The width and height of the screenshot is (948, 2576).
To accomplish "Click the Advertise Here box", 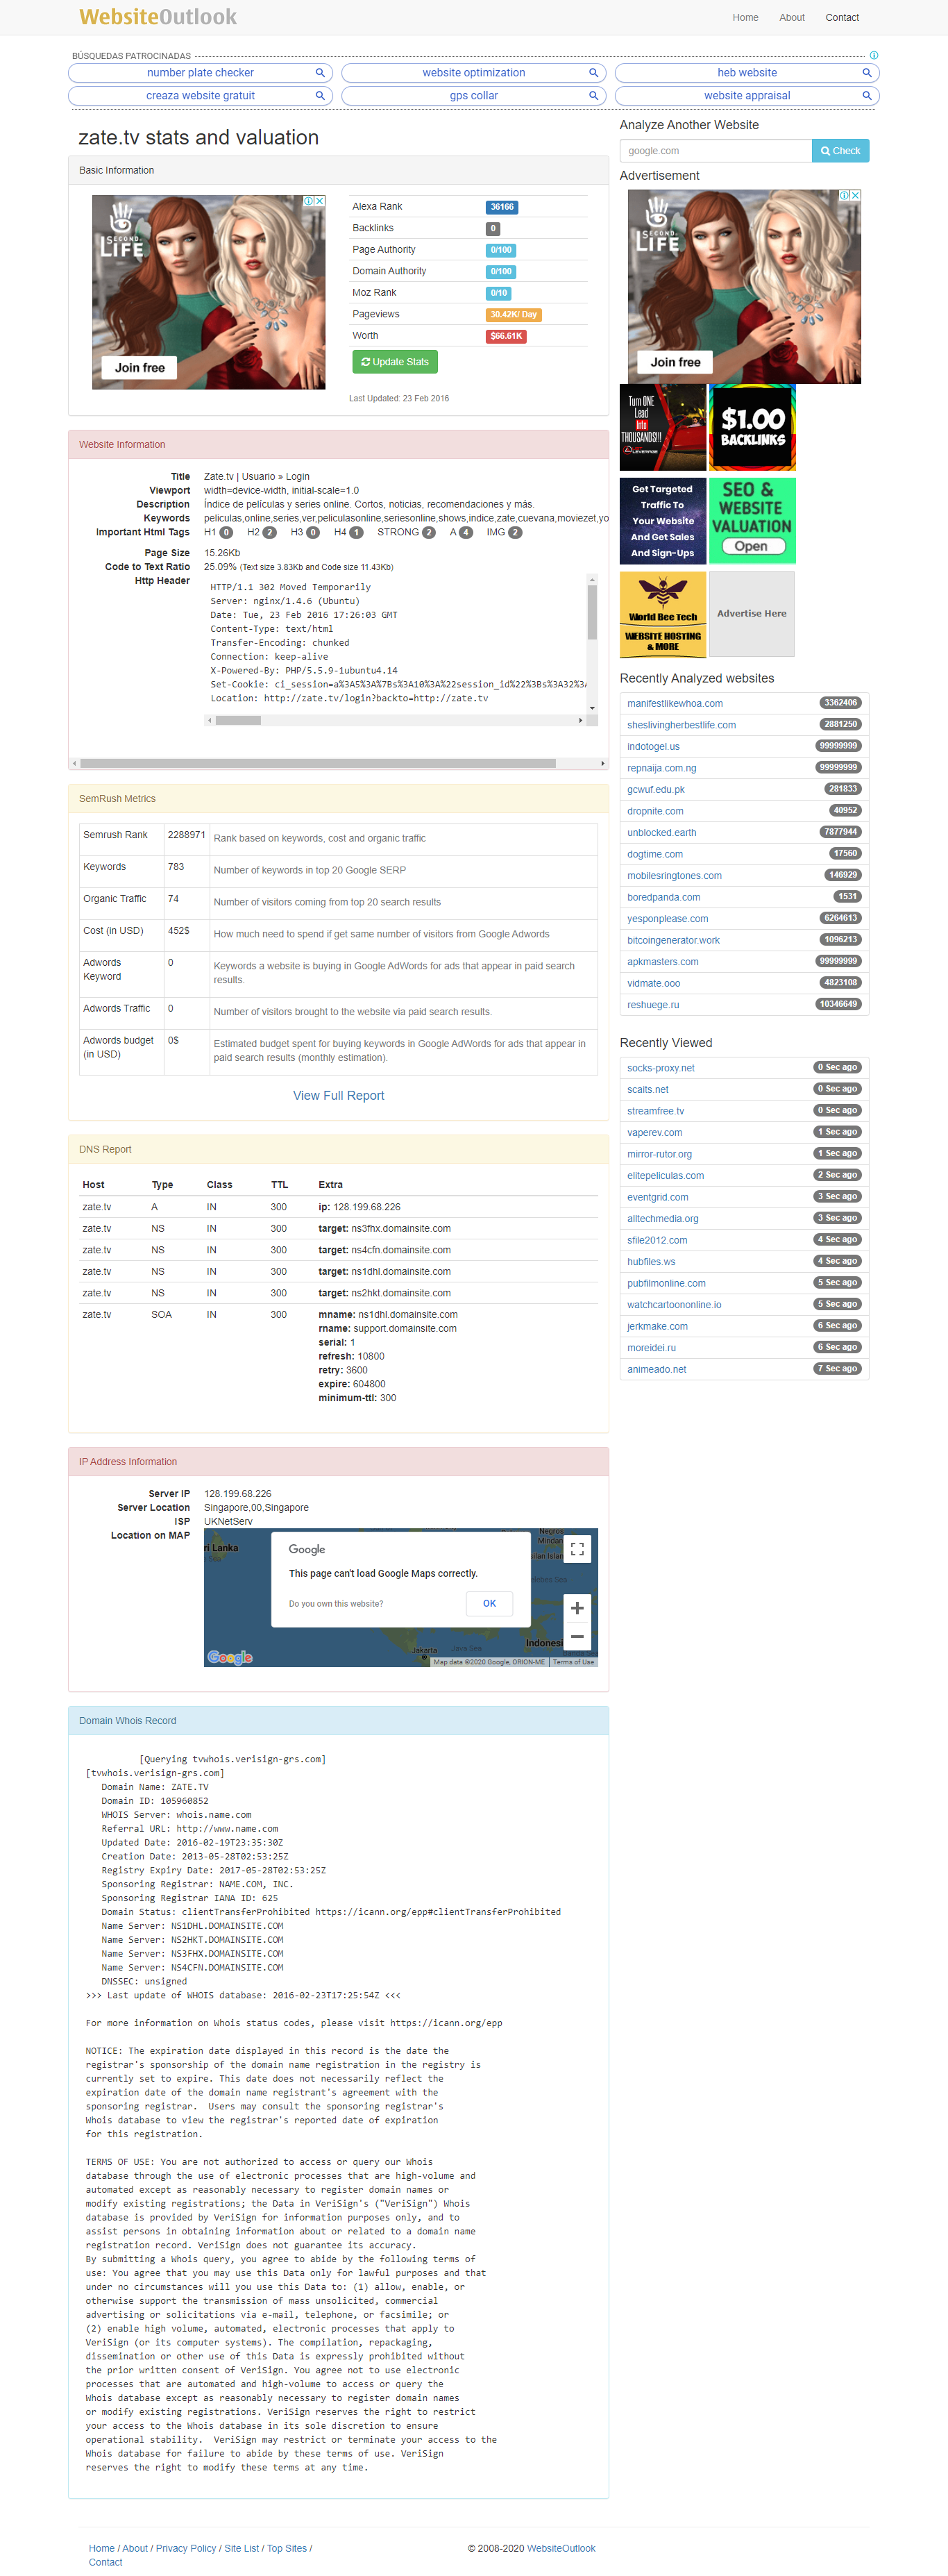I will click(752, 614).
